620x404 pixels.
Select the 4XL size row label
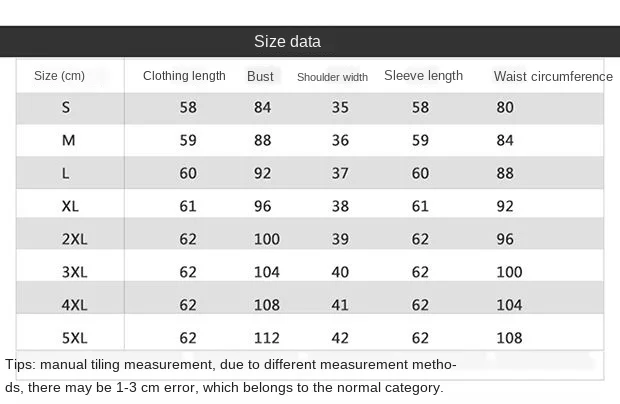click(74, 305)
